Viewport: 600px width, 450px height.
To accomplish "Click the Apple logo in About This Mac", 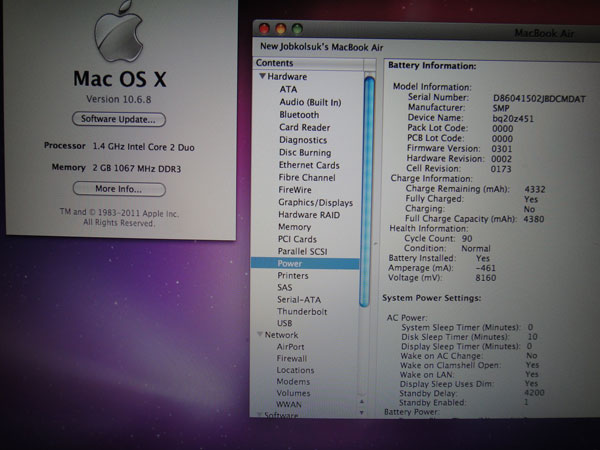I will (x=119, y=29).
